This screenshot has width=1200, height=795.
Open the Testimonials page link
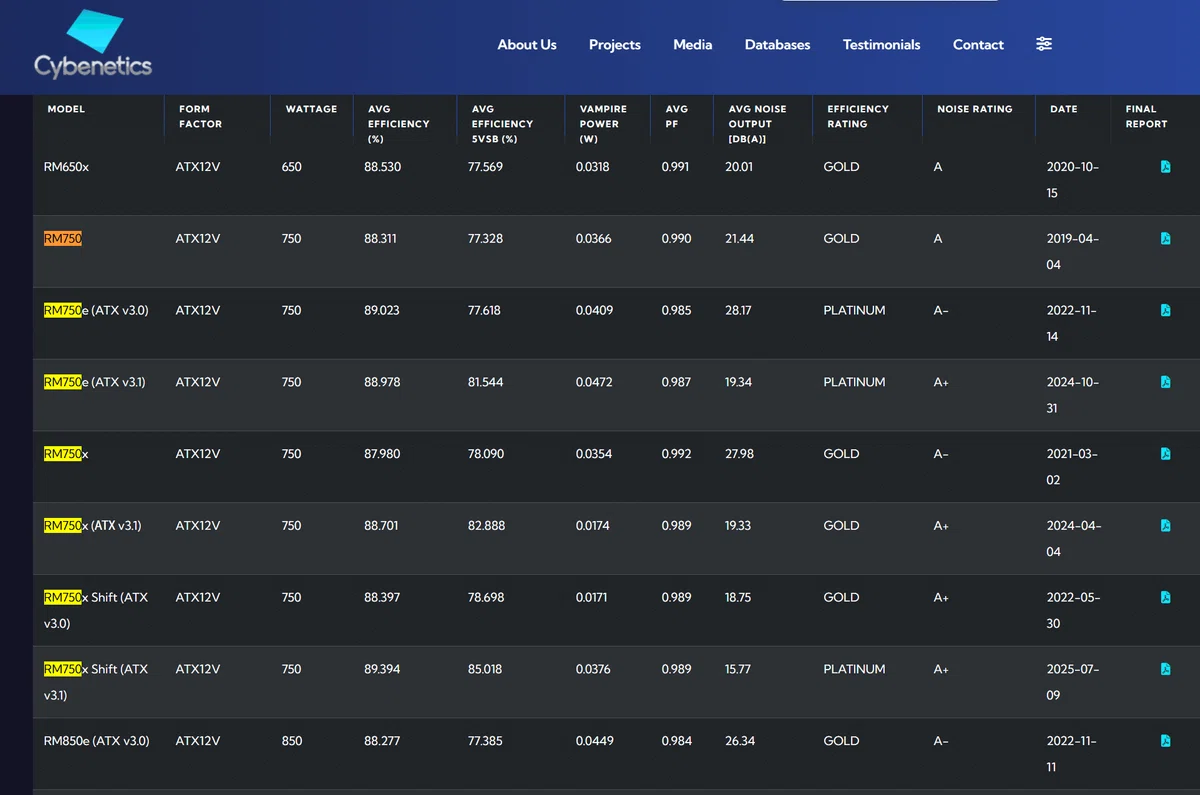pos(881,45)
